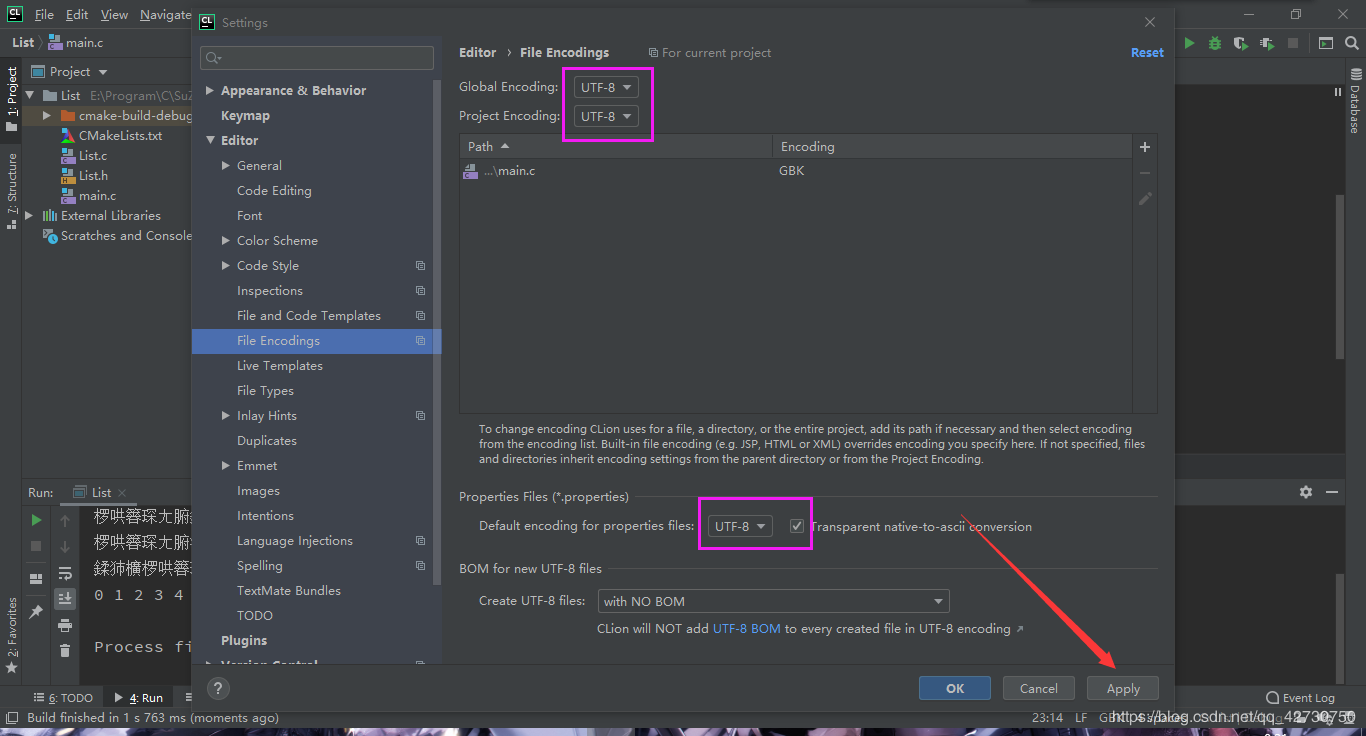Expand the Appearance & Behavior settings section

coord(210,90)
